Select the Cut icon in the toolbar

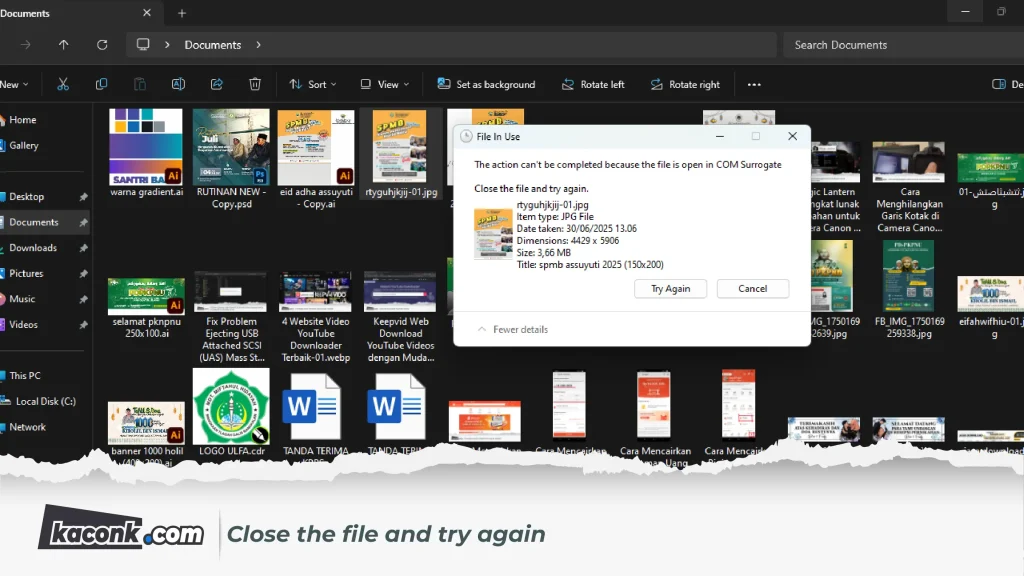(62, 84)
